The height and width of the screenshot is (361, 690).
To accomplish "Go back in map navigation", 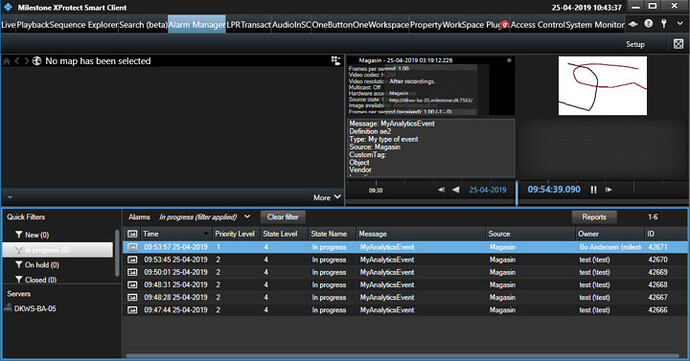I will click(17, 61).
